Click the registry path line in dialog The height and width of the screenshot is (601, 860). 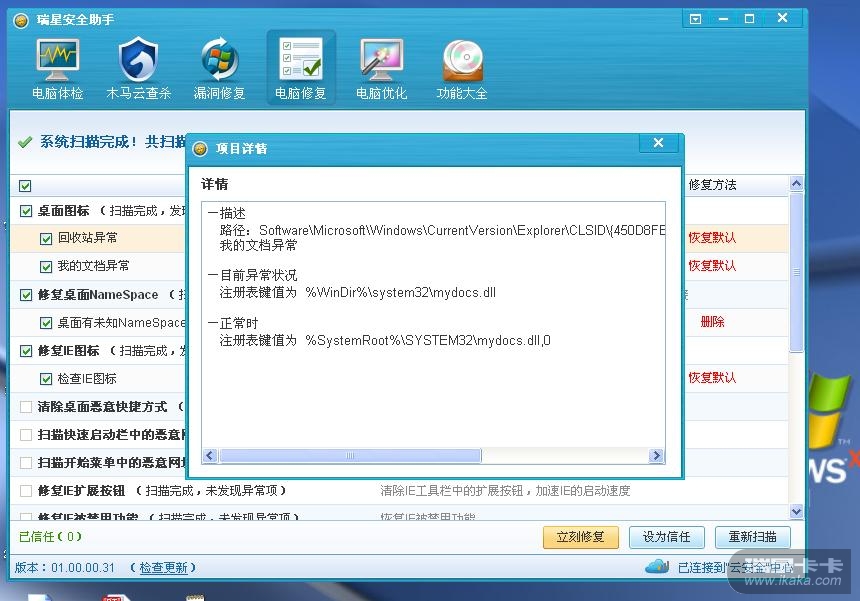pos(442,230)
